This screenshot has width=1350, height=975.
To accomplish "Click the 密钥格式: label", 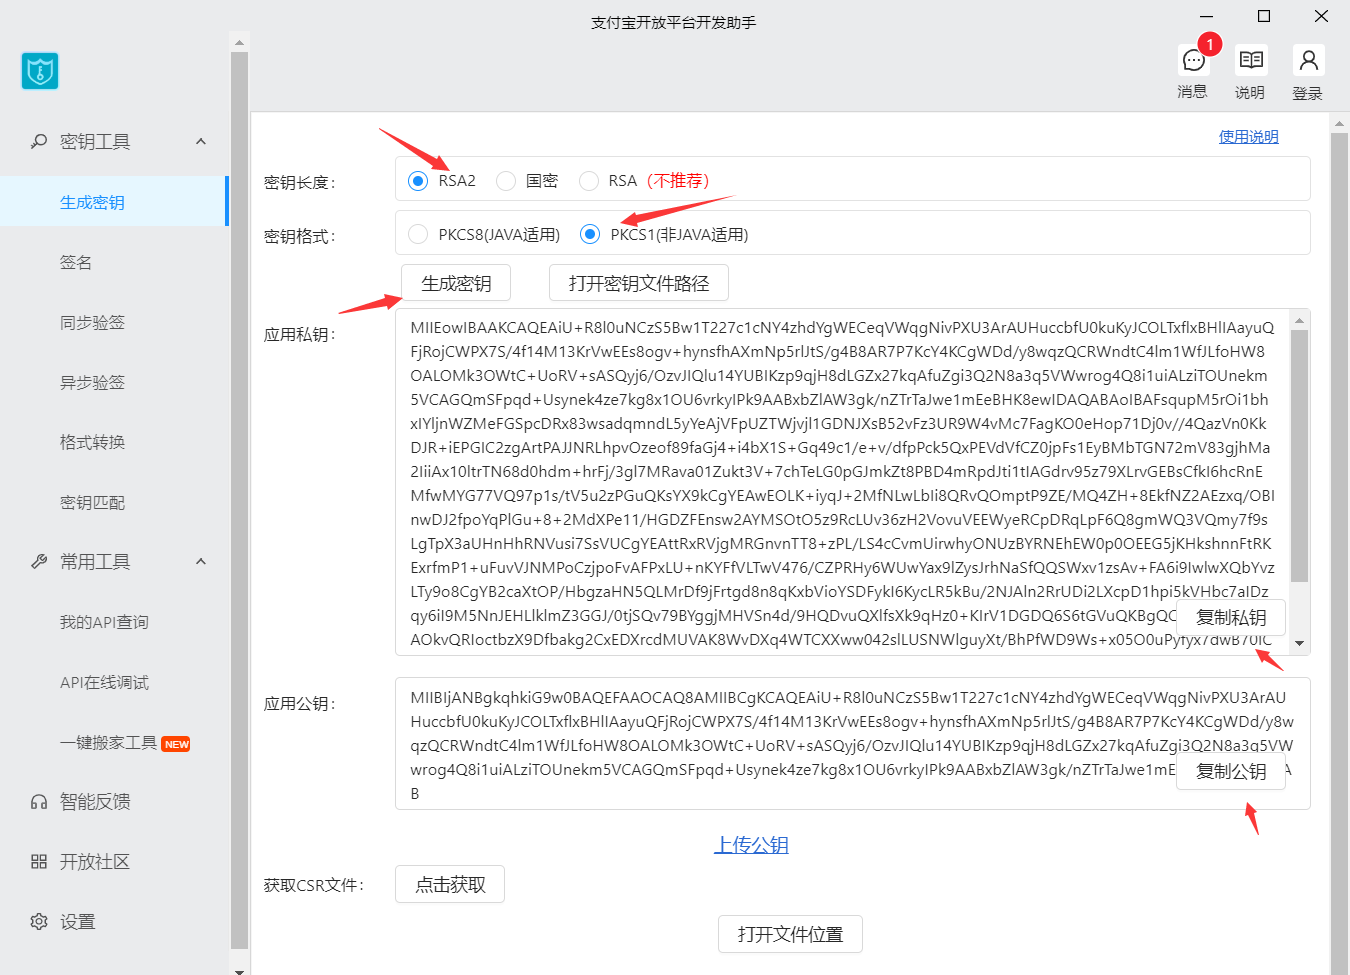I will 300,236.
